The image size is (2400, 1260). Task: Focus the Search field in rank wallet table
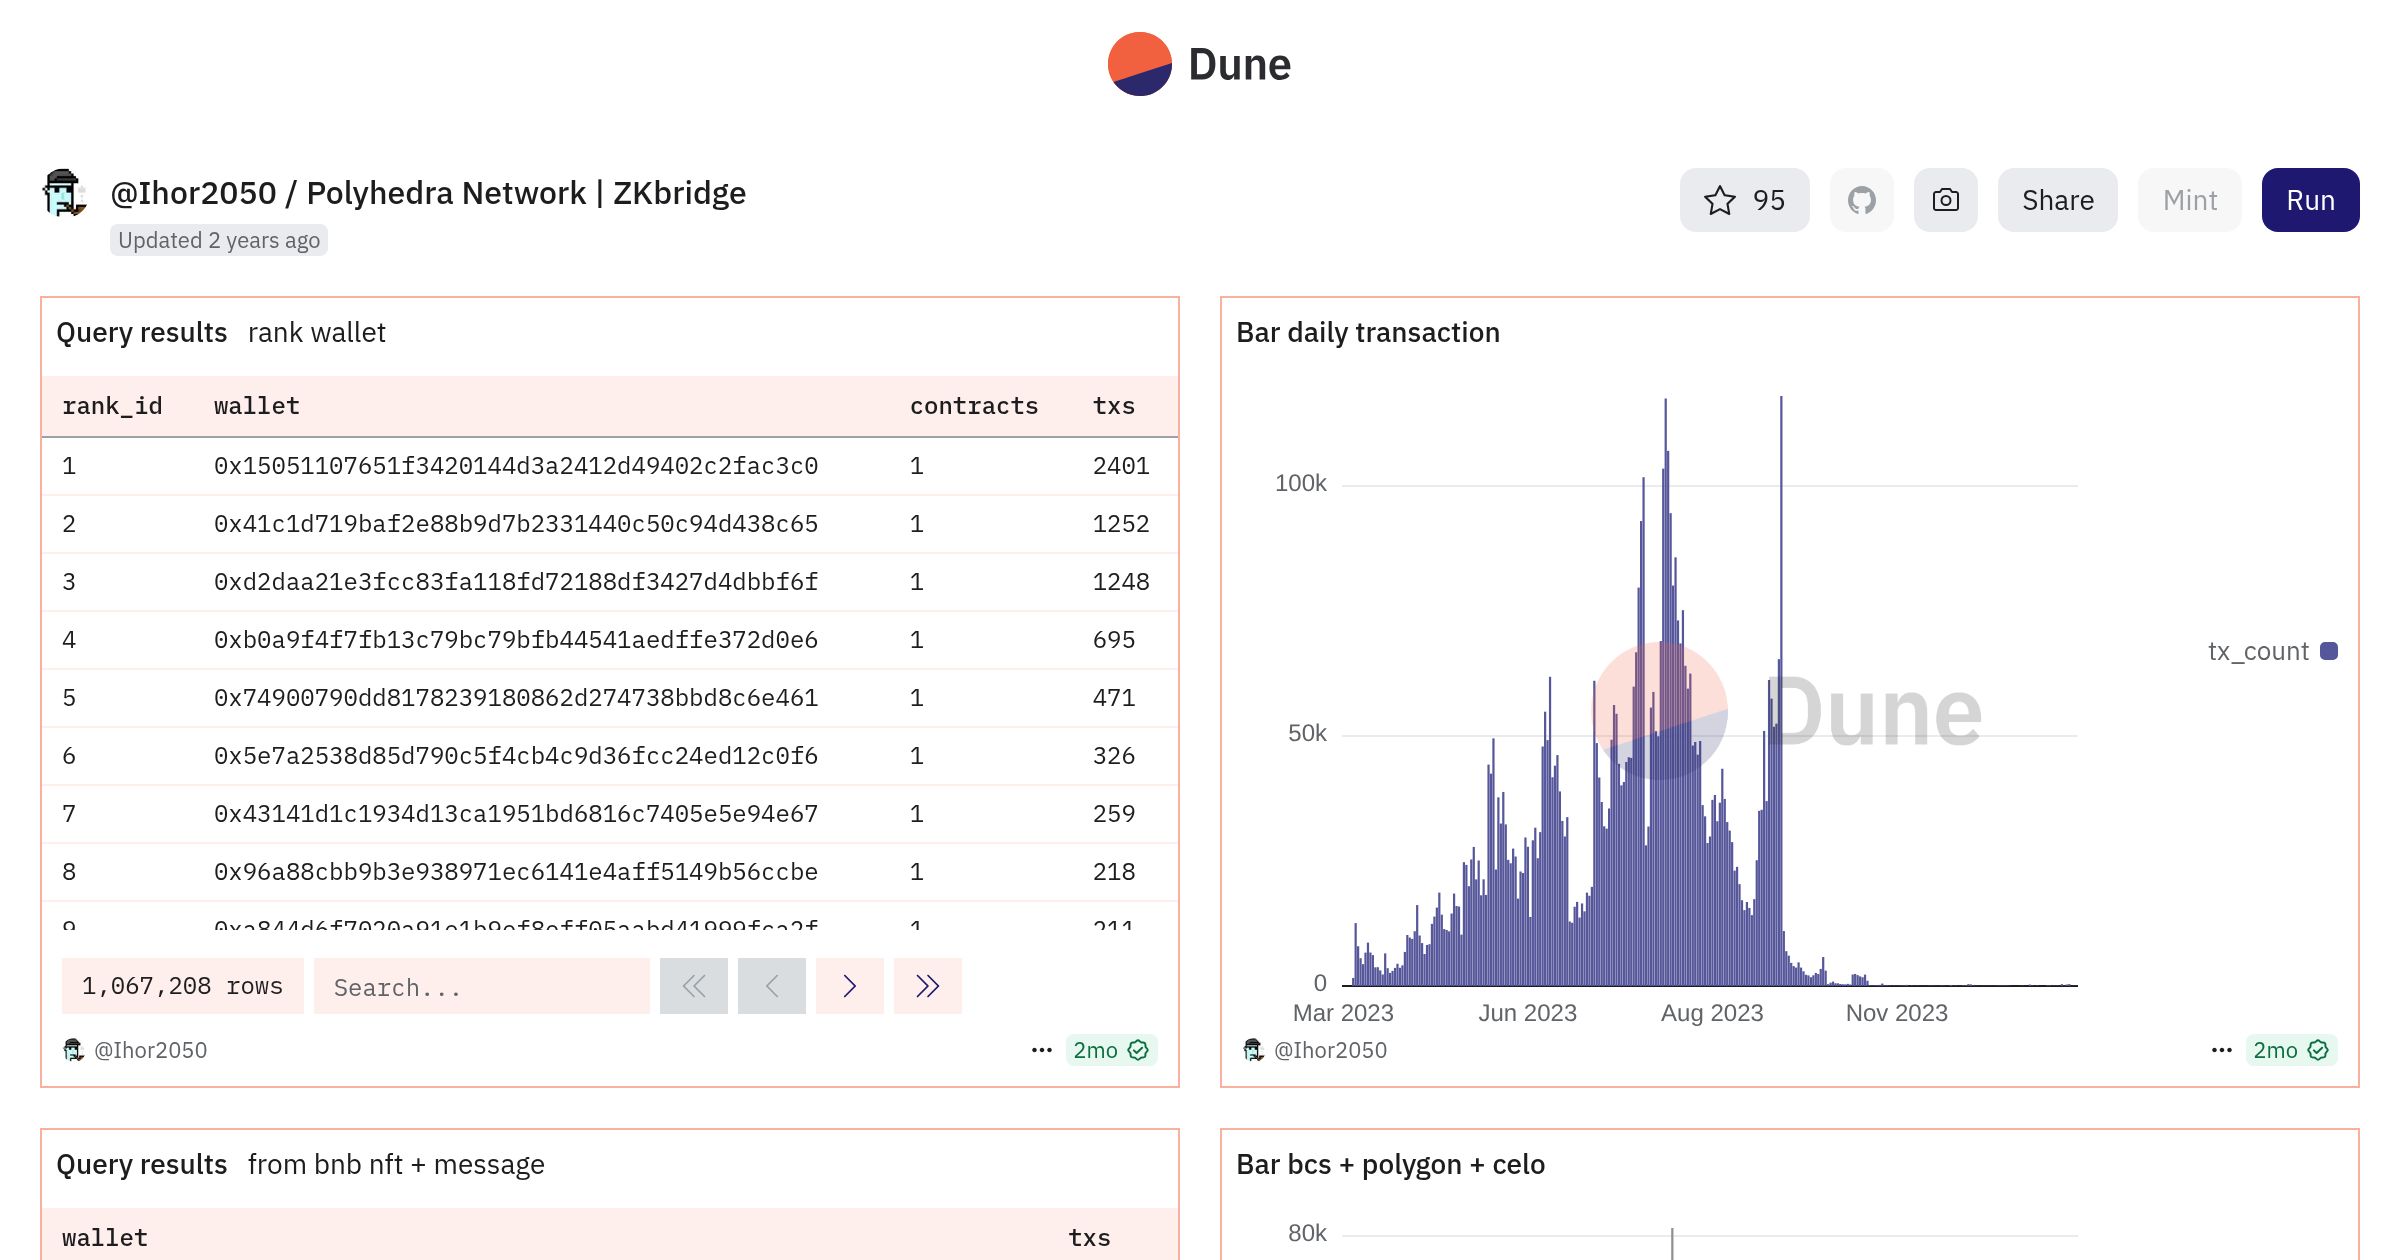point(482,986)
